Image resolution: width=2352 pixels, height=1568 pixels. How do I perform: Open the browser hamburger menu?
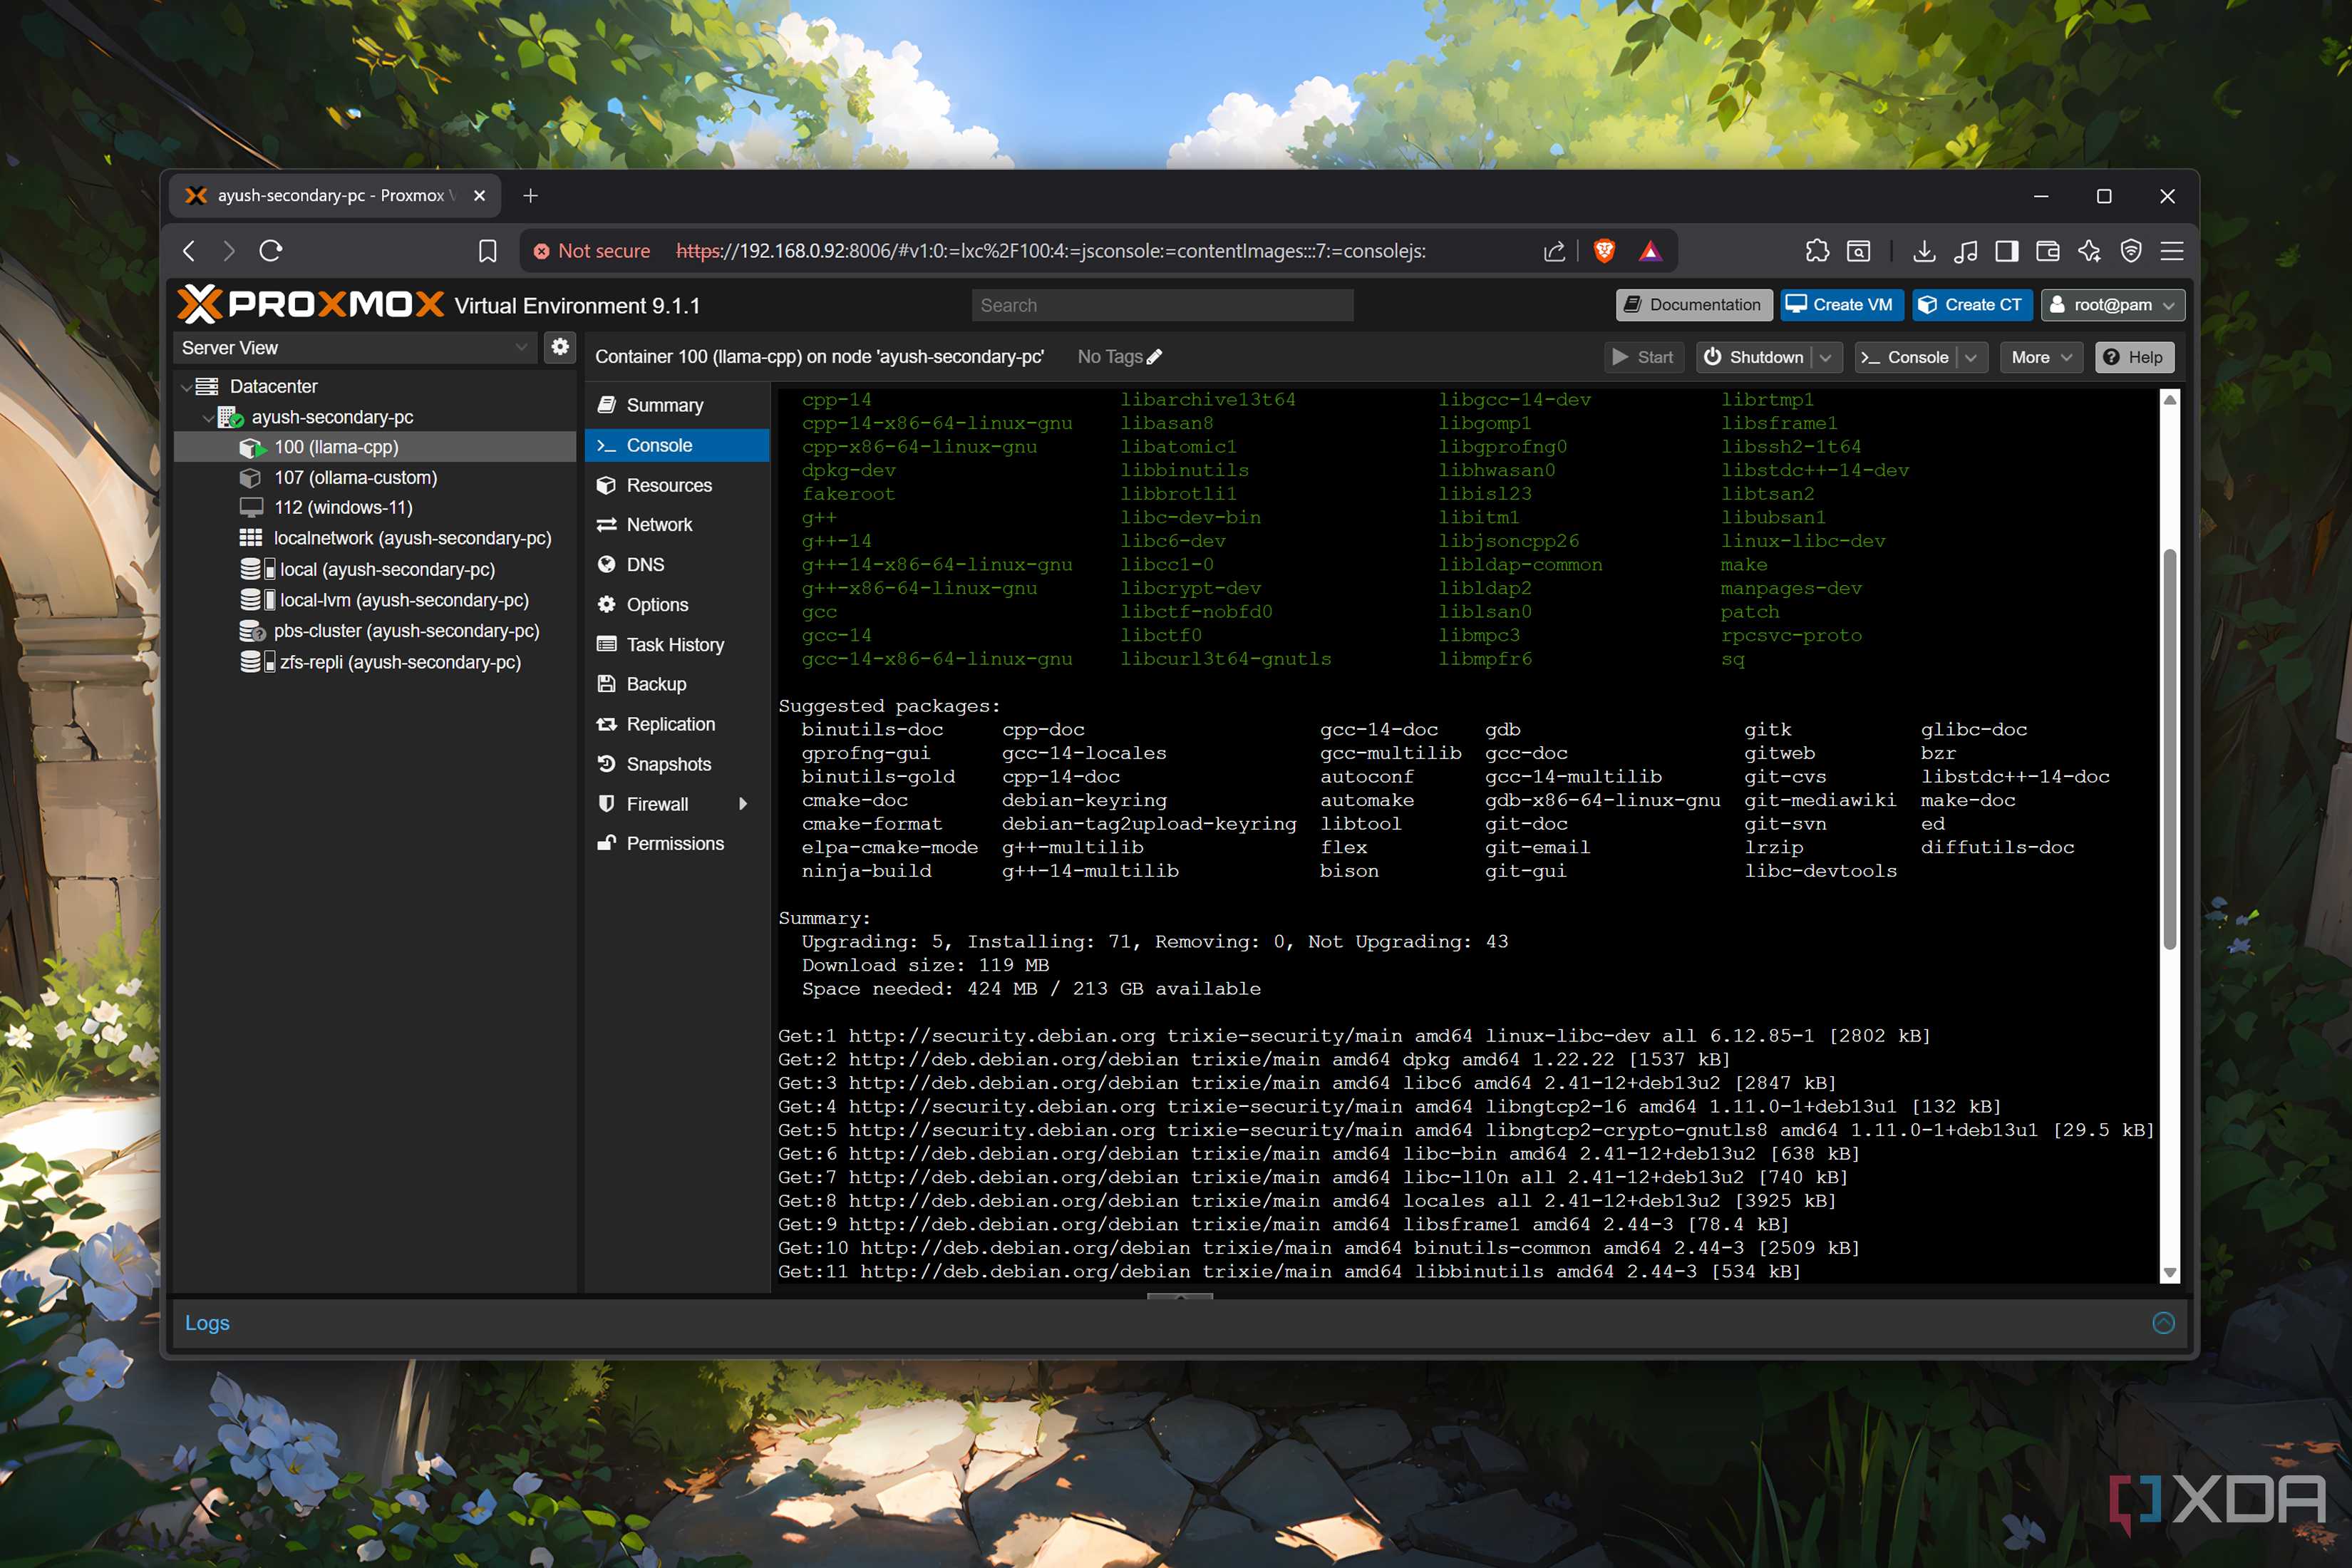click(x=2172, y=251)
